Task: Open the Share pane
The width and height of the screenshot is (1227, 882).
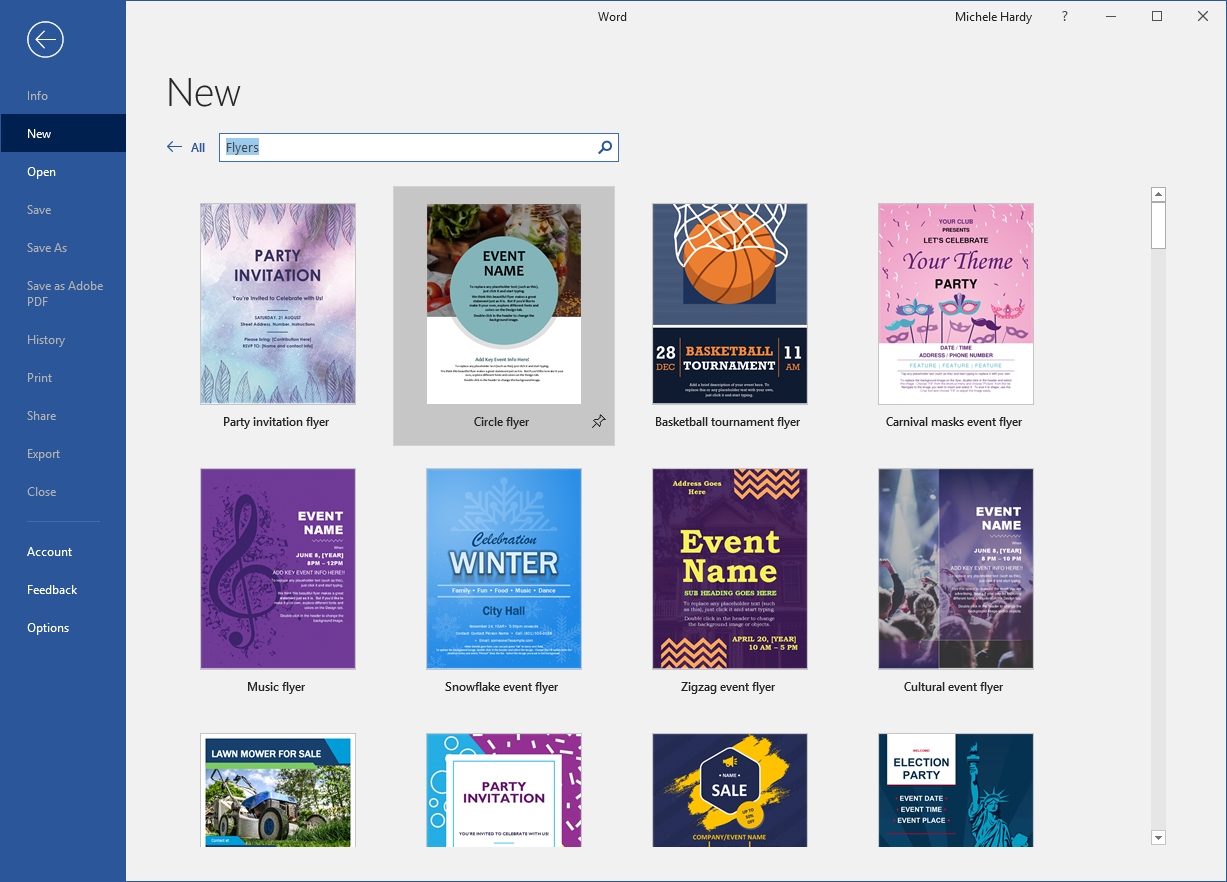Action: point(41,415)
